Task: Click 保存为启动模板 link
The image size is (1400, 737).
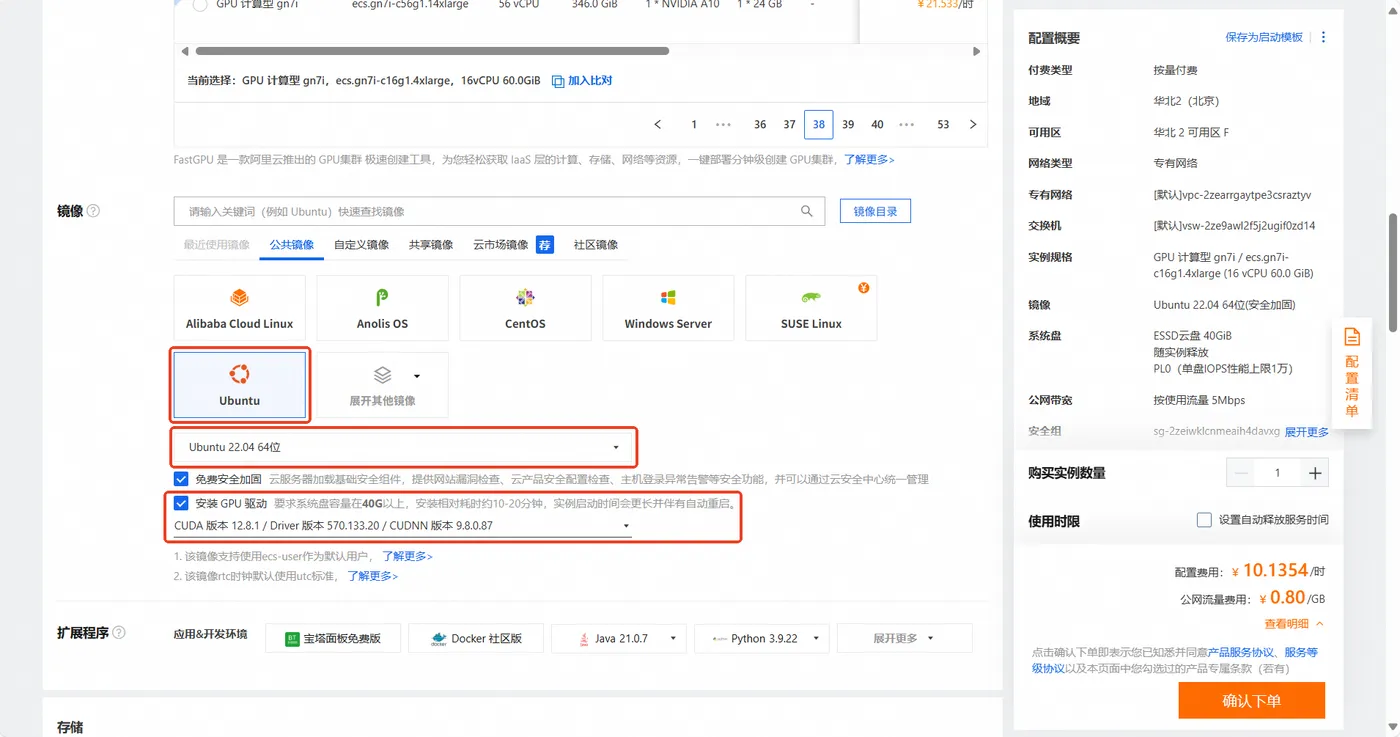Action: 1264,37
